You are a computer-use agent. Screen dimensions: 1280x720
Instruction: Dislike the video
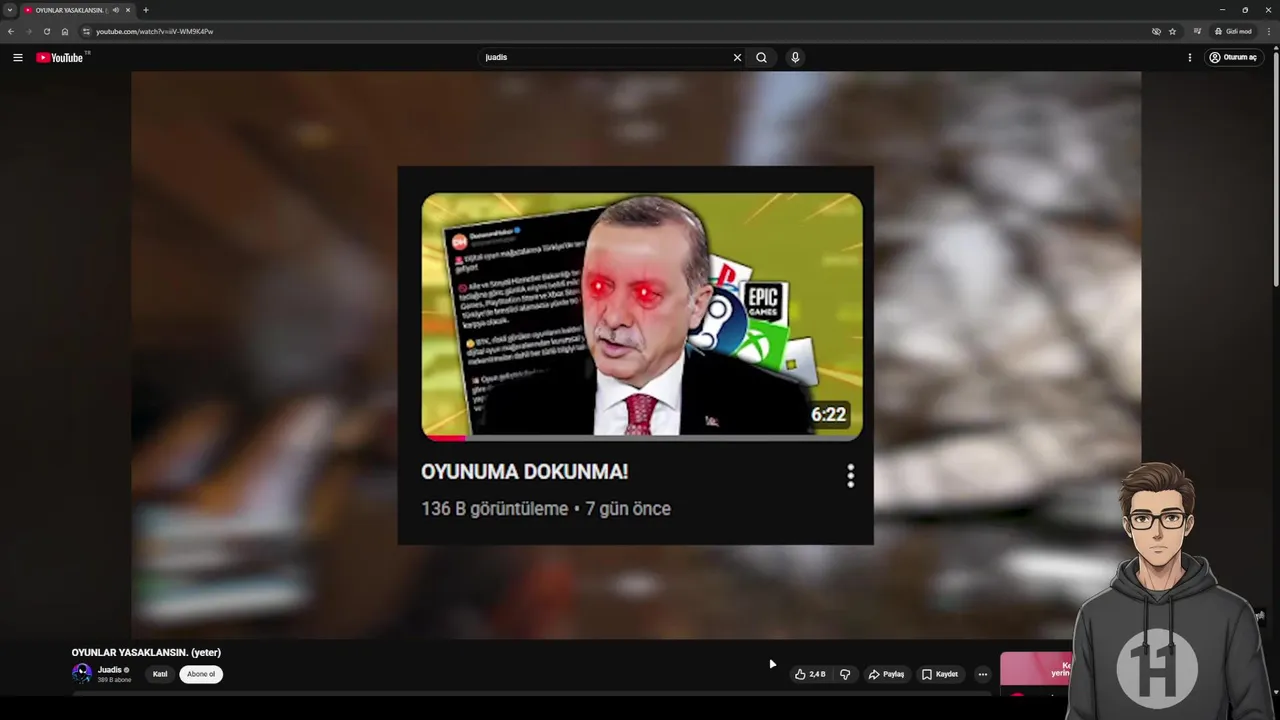(x=845, y=674)
